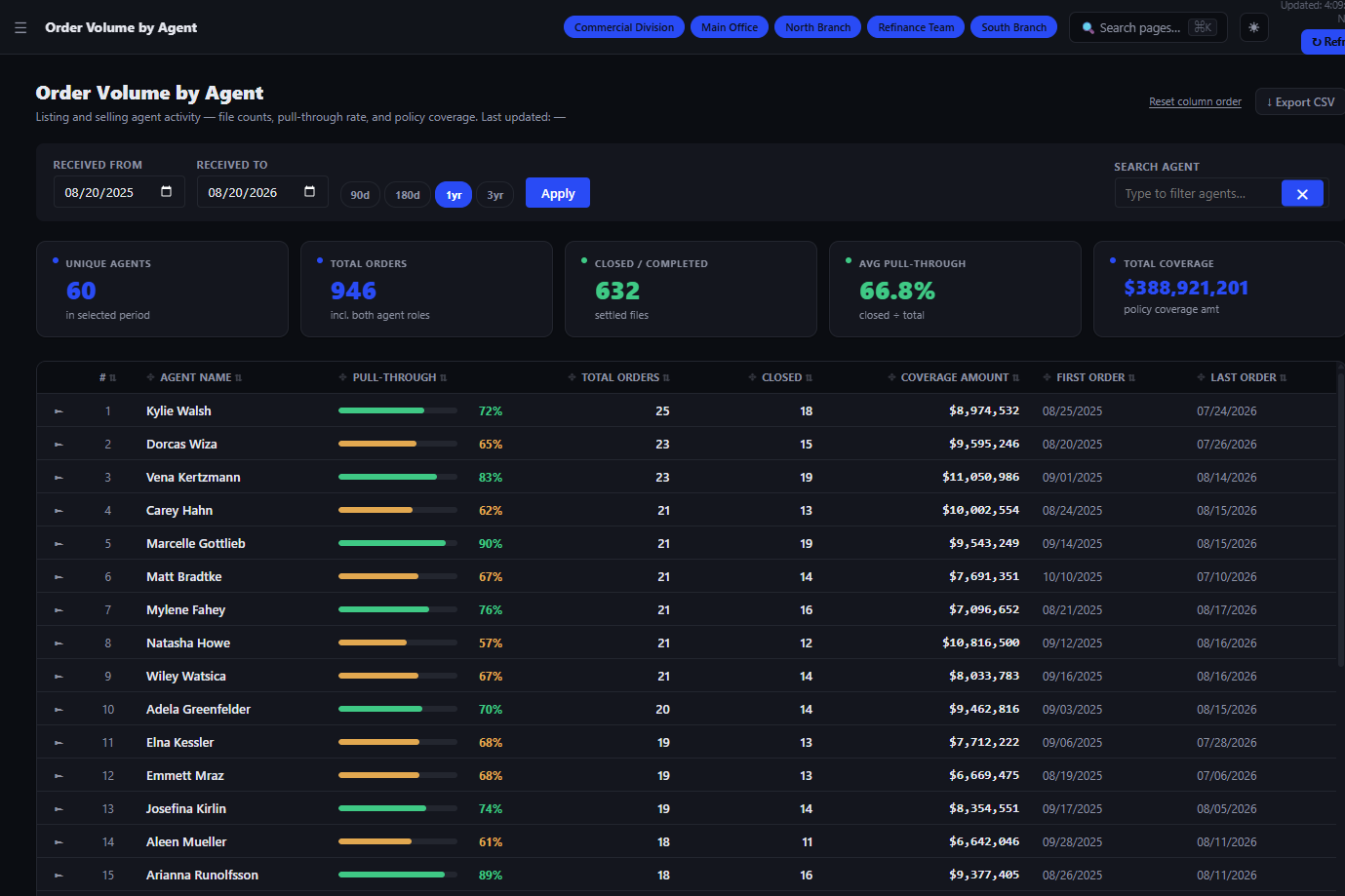Grab the Pull-Through column move handle
Image resolution: width=1345 pixels, height=896 pixels.
(344, 378)
